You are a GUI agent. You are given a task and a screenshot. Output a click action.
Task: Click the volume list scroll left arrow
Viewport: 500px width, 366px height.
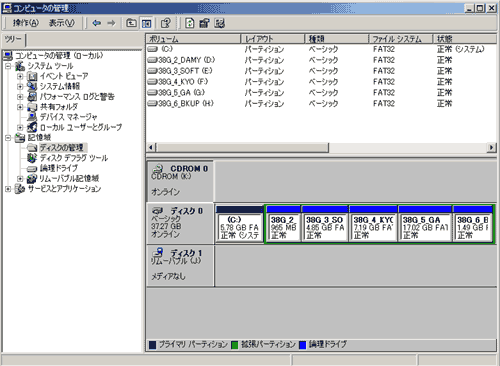(151, 147)
